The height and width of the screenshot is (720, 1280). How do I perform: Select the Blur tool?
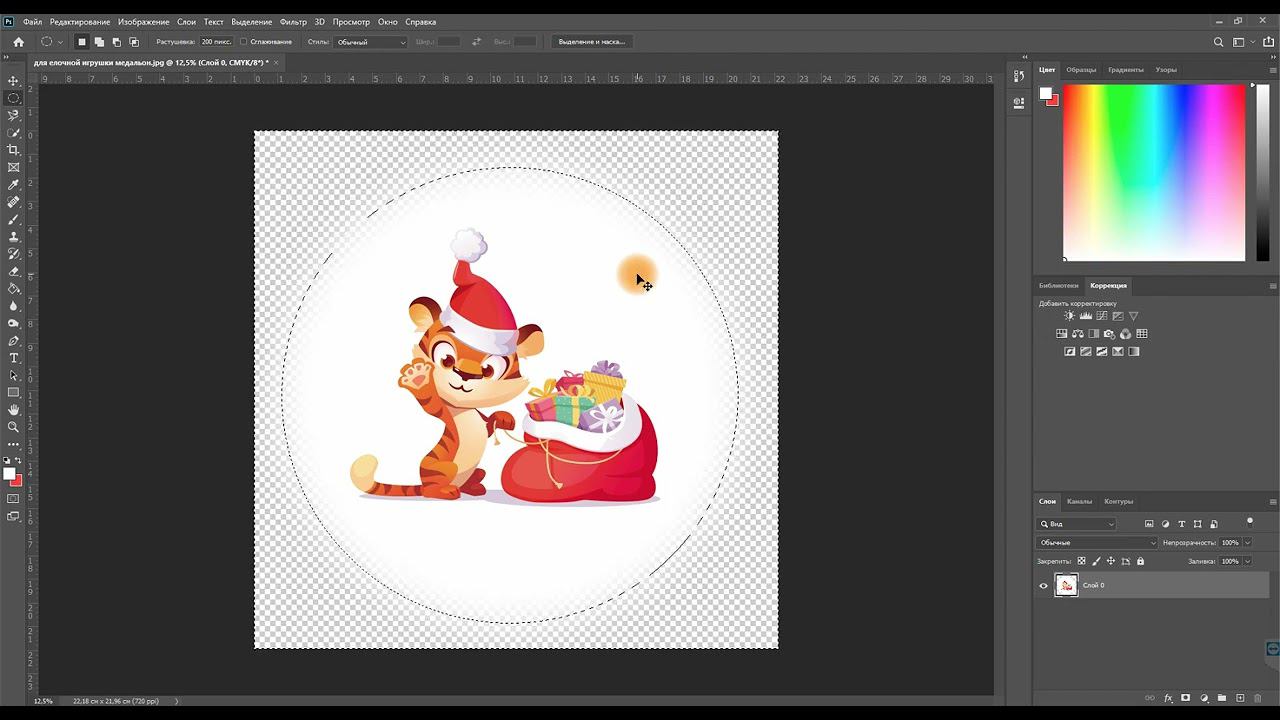(x=13, y=306)
